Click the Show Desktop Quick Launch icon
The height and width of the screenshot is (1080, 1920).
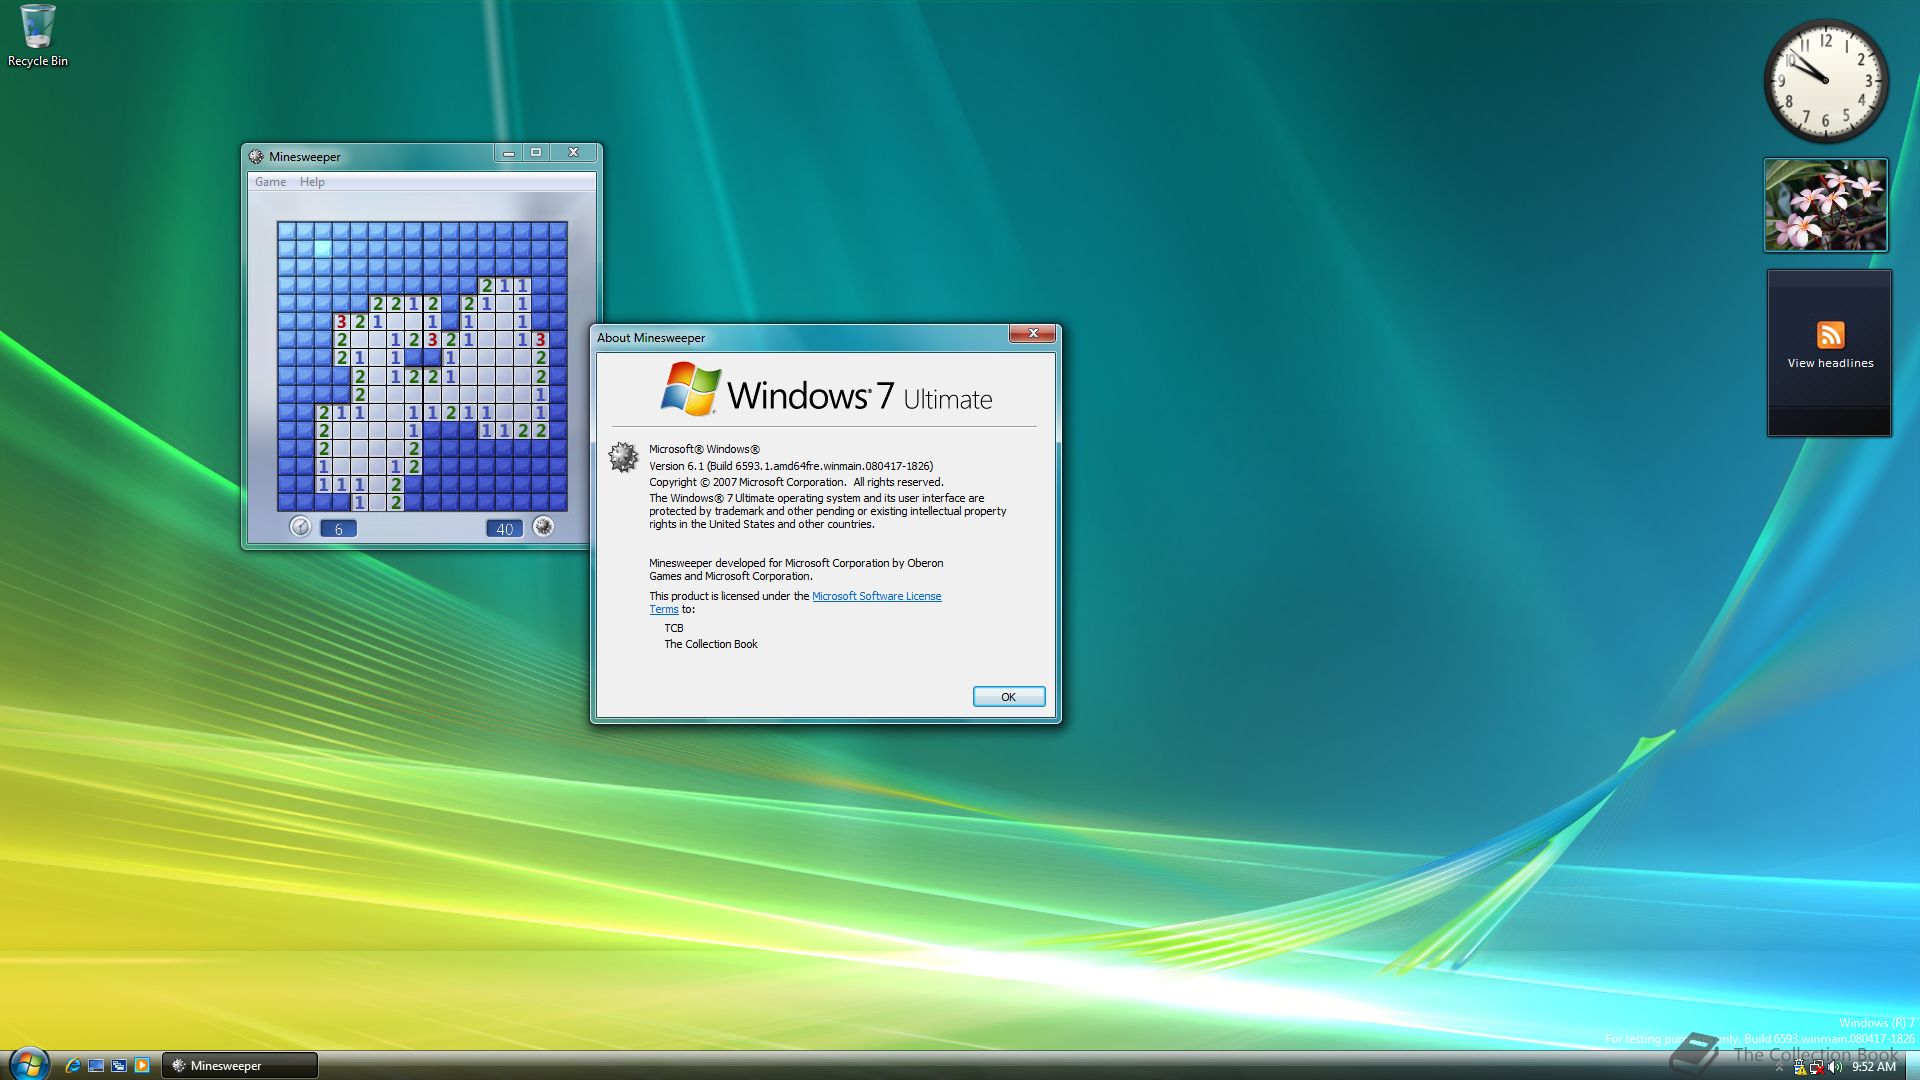click(x=96, y=1066)
